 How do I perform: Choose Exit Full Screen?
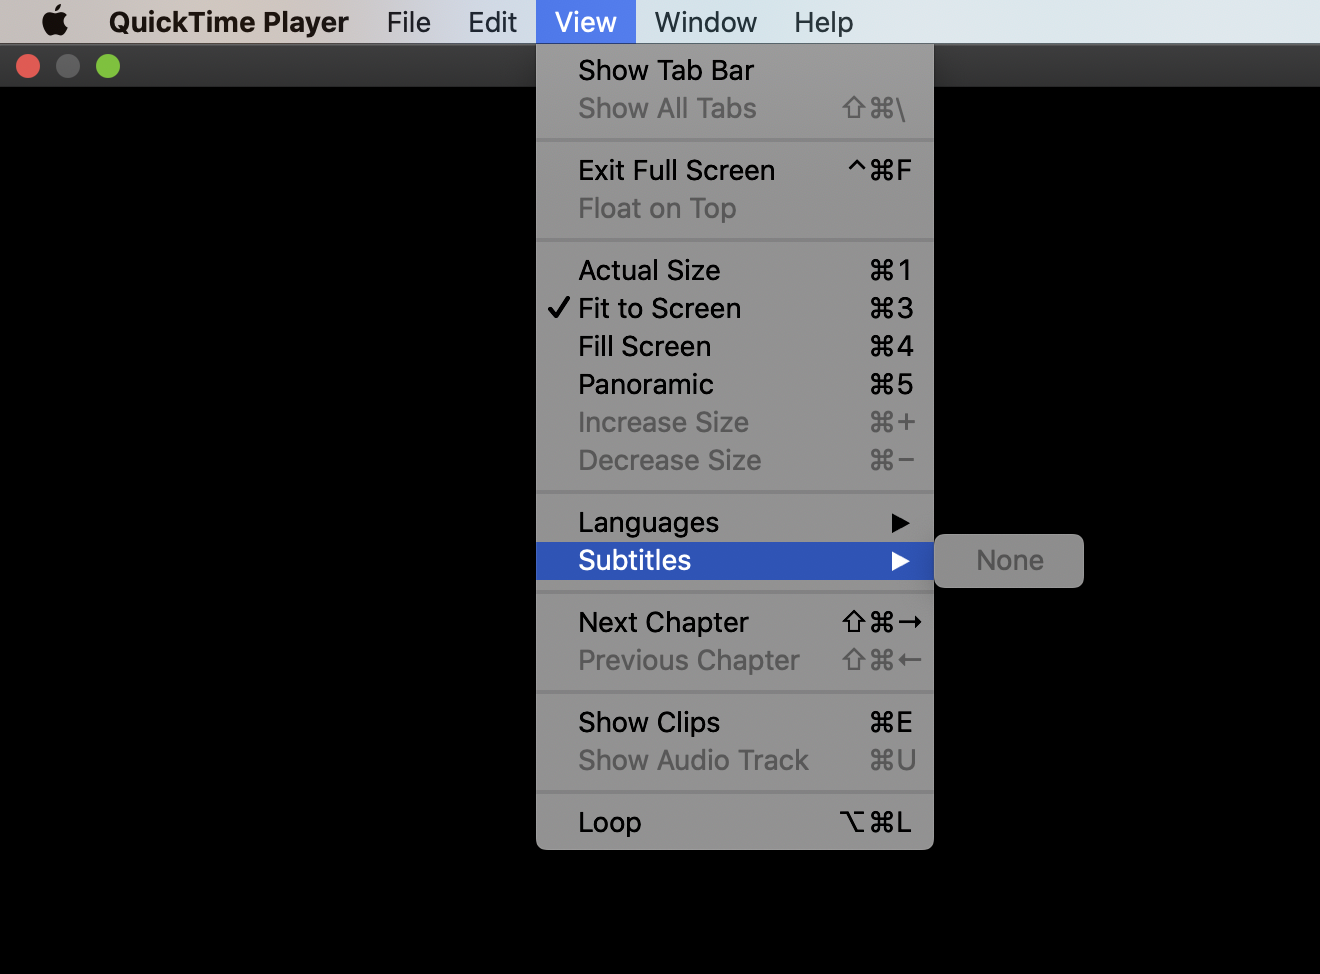677,171
